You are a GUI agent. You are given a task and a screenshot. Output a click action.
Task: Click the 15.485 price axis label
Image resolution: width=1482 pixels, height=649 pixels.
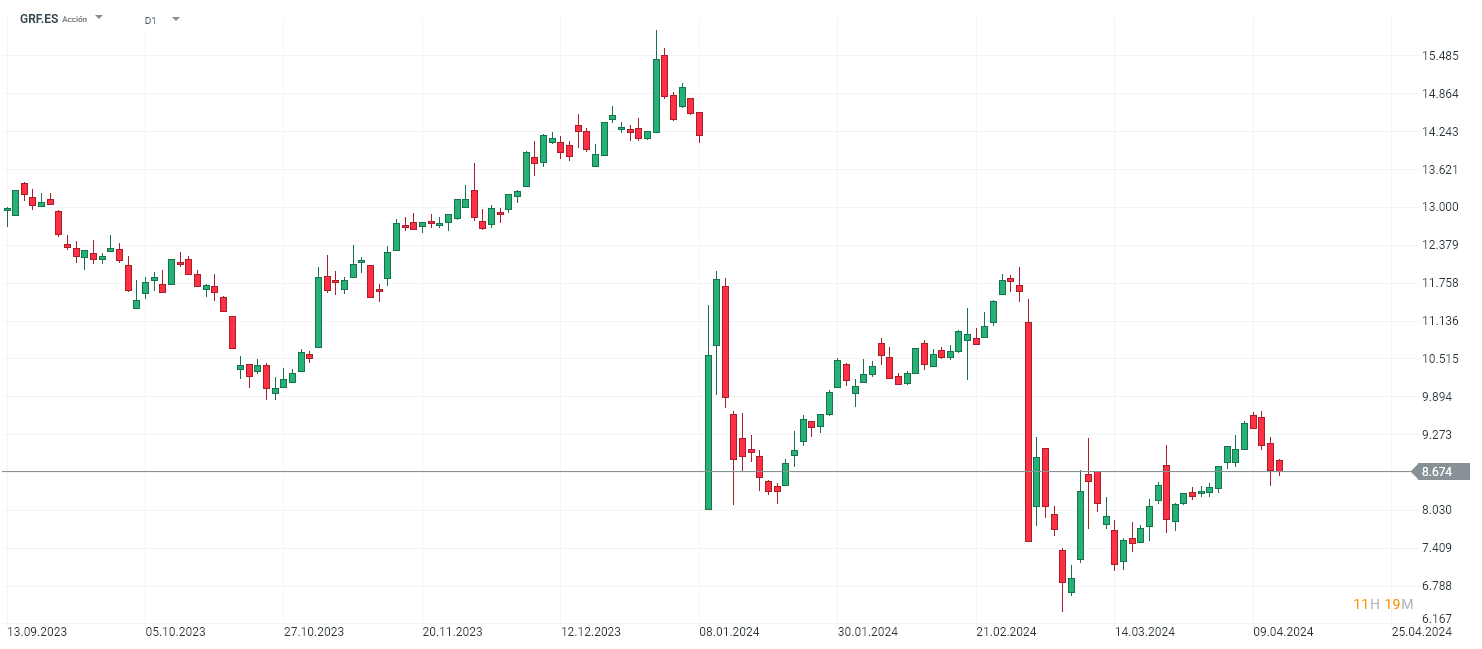1440,56
